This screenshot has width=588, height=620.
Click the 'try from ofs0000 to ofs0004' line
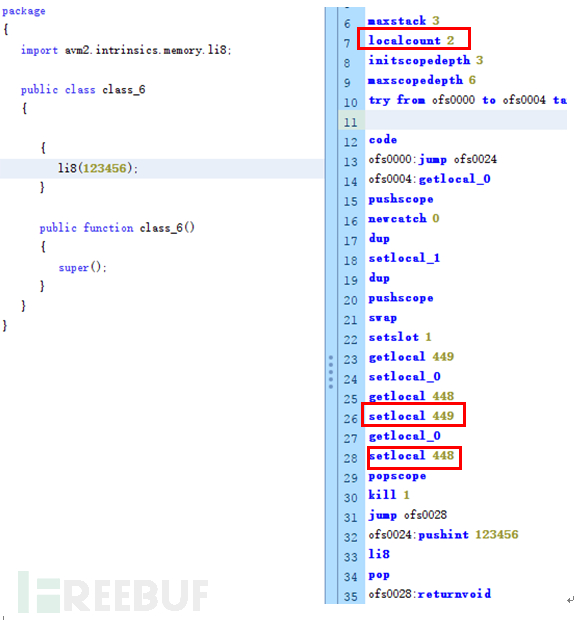(467, 100)
